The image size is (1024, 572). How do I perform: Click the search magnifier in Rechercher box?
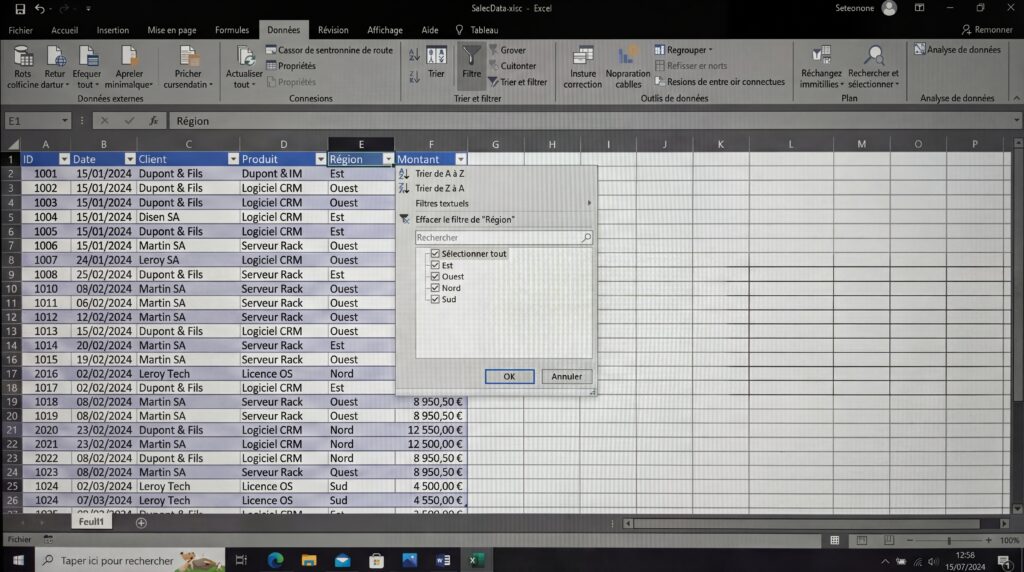586,238
